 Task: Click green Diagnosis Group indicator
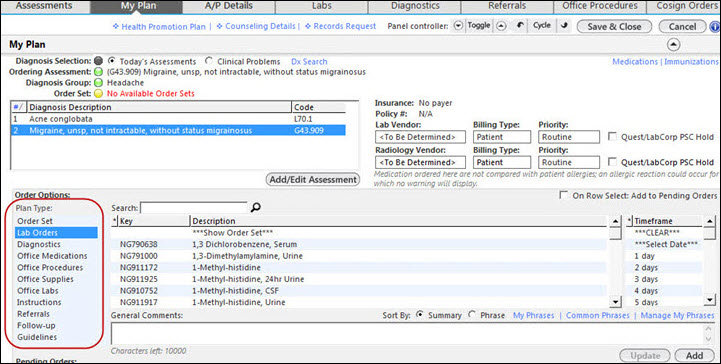[x=98, y=83]
